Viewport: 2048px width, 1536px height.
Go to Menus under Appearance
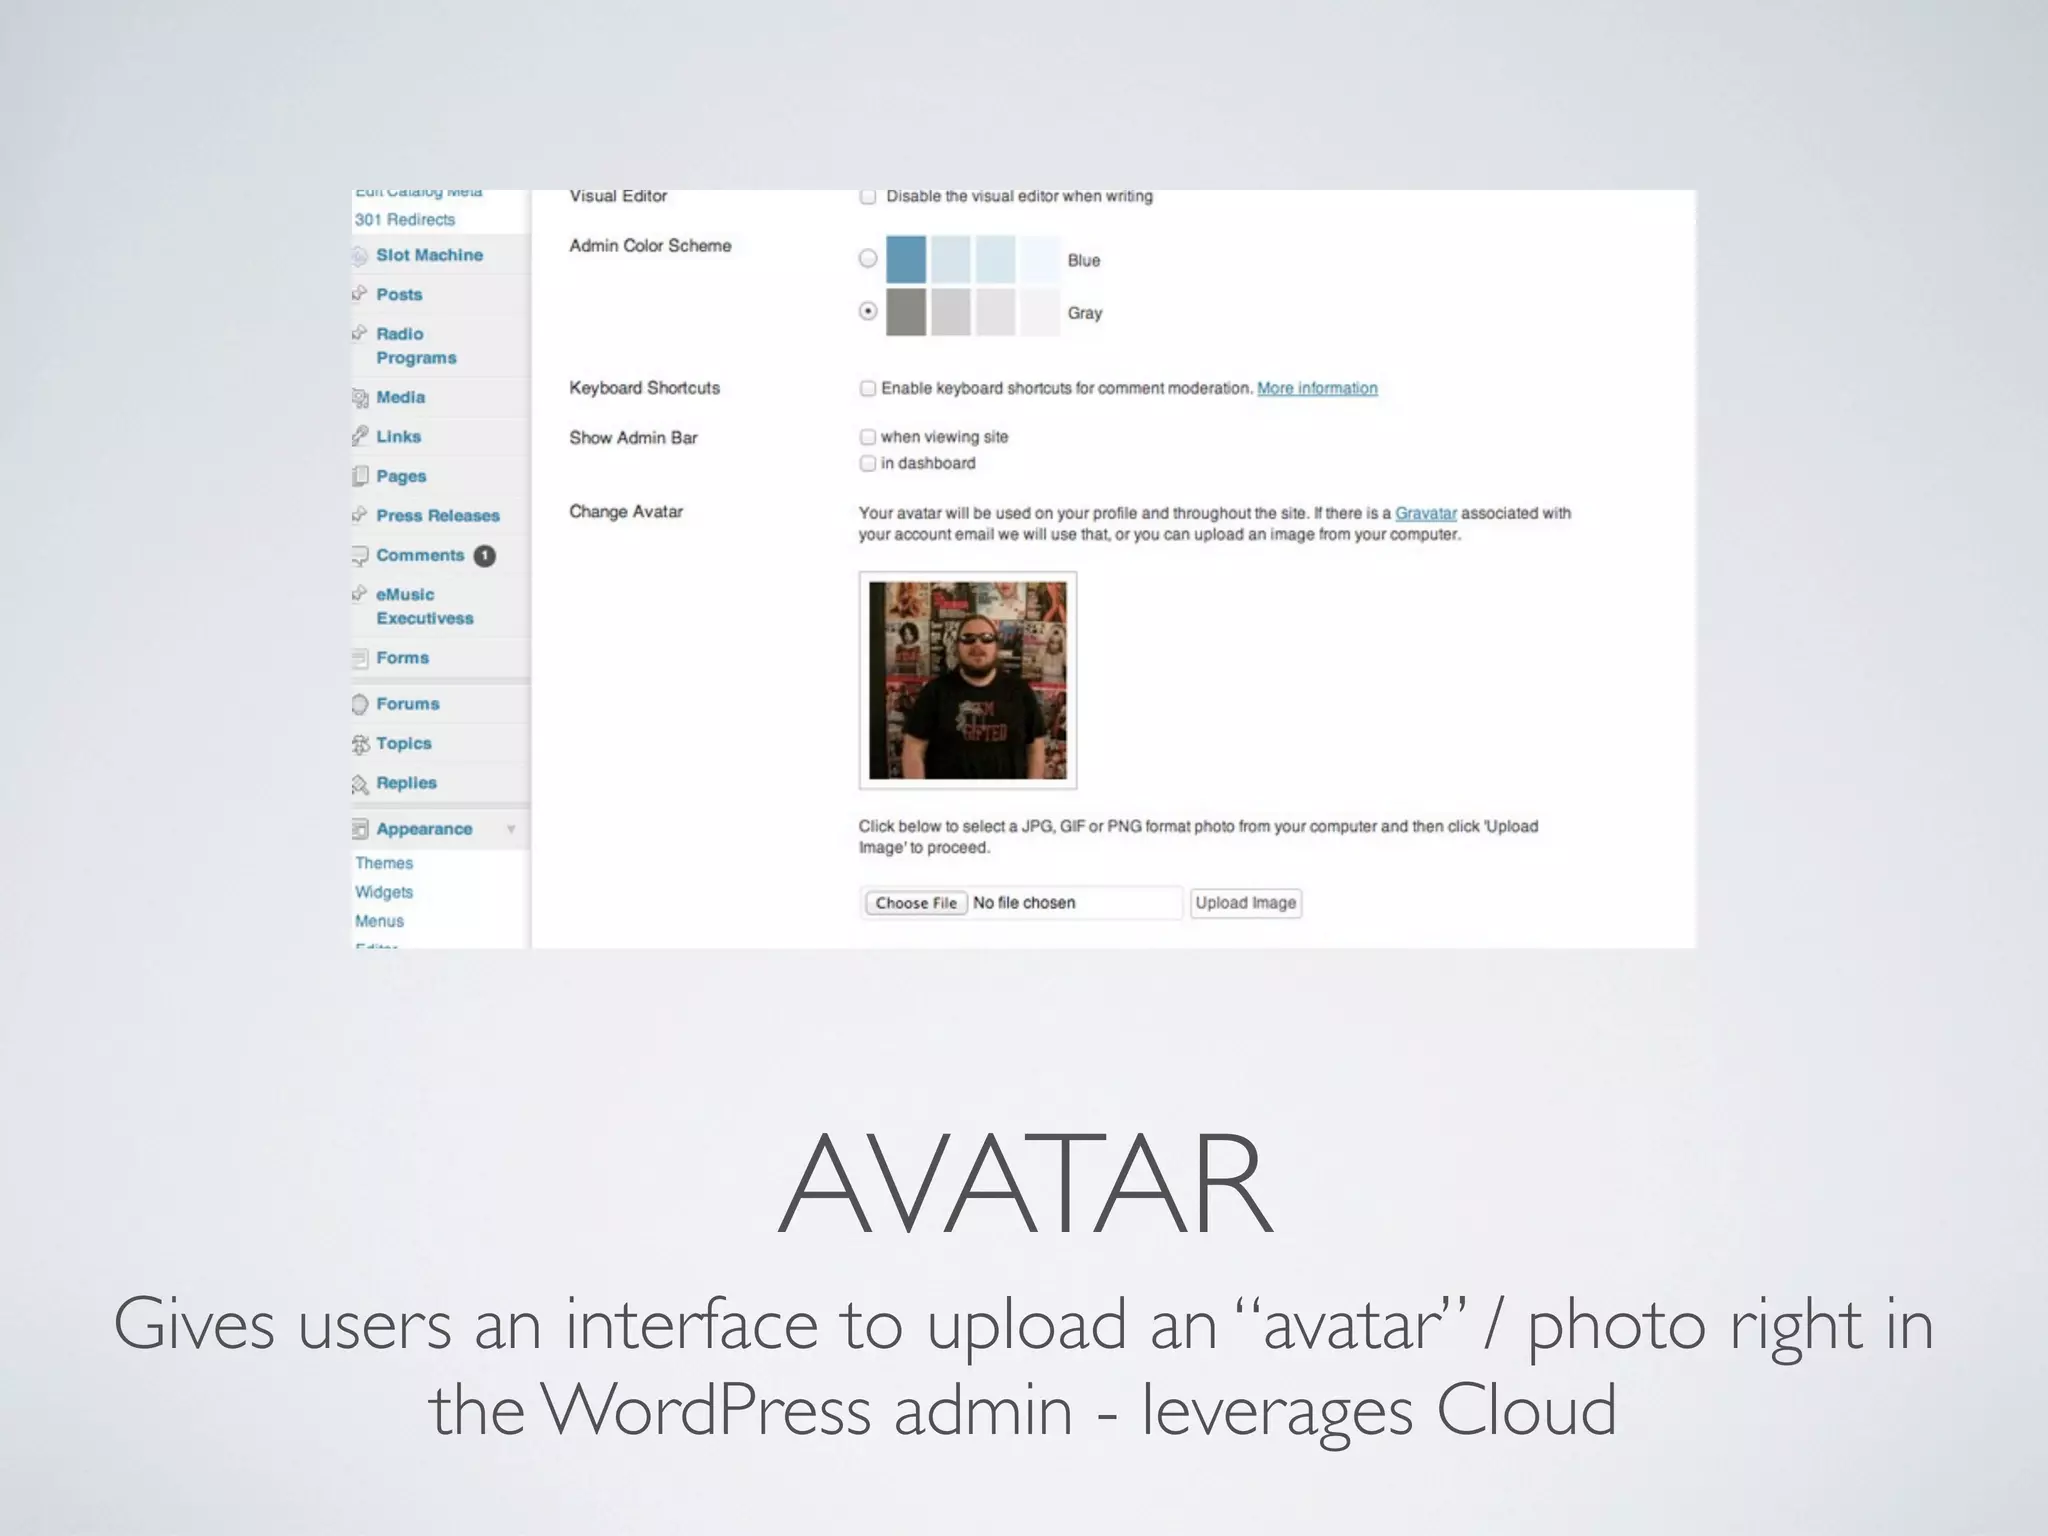pyautogui.click(x=379, y=921)
